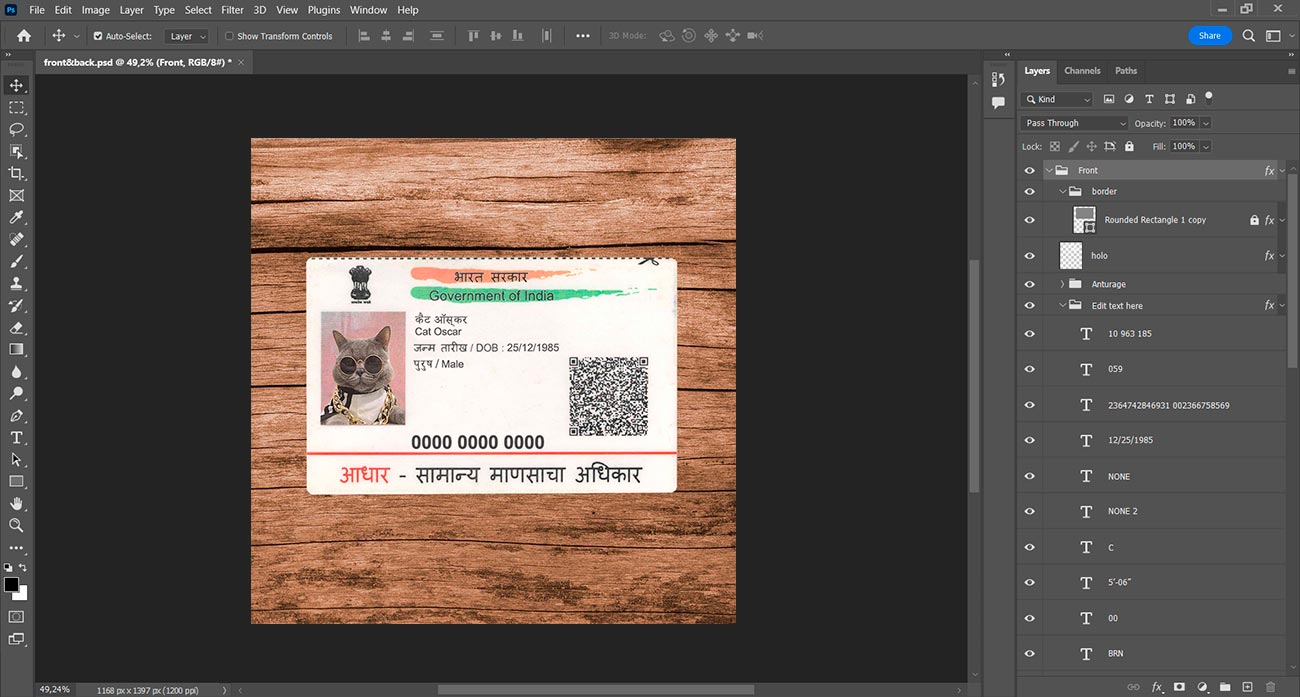Select the Hand tool

click(x=16, y=503)
